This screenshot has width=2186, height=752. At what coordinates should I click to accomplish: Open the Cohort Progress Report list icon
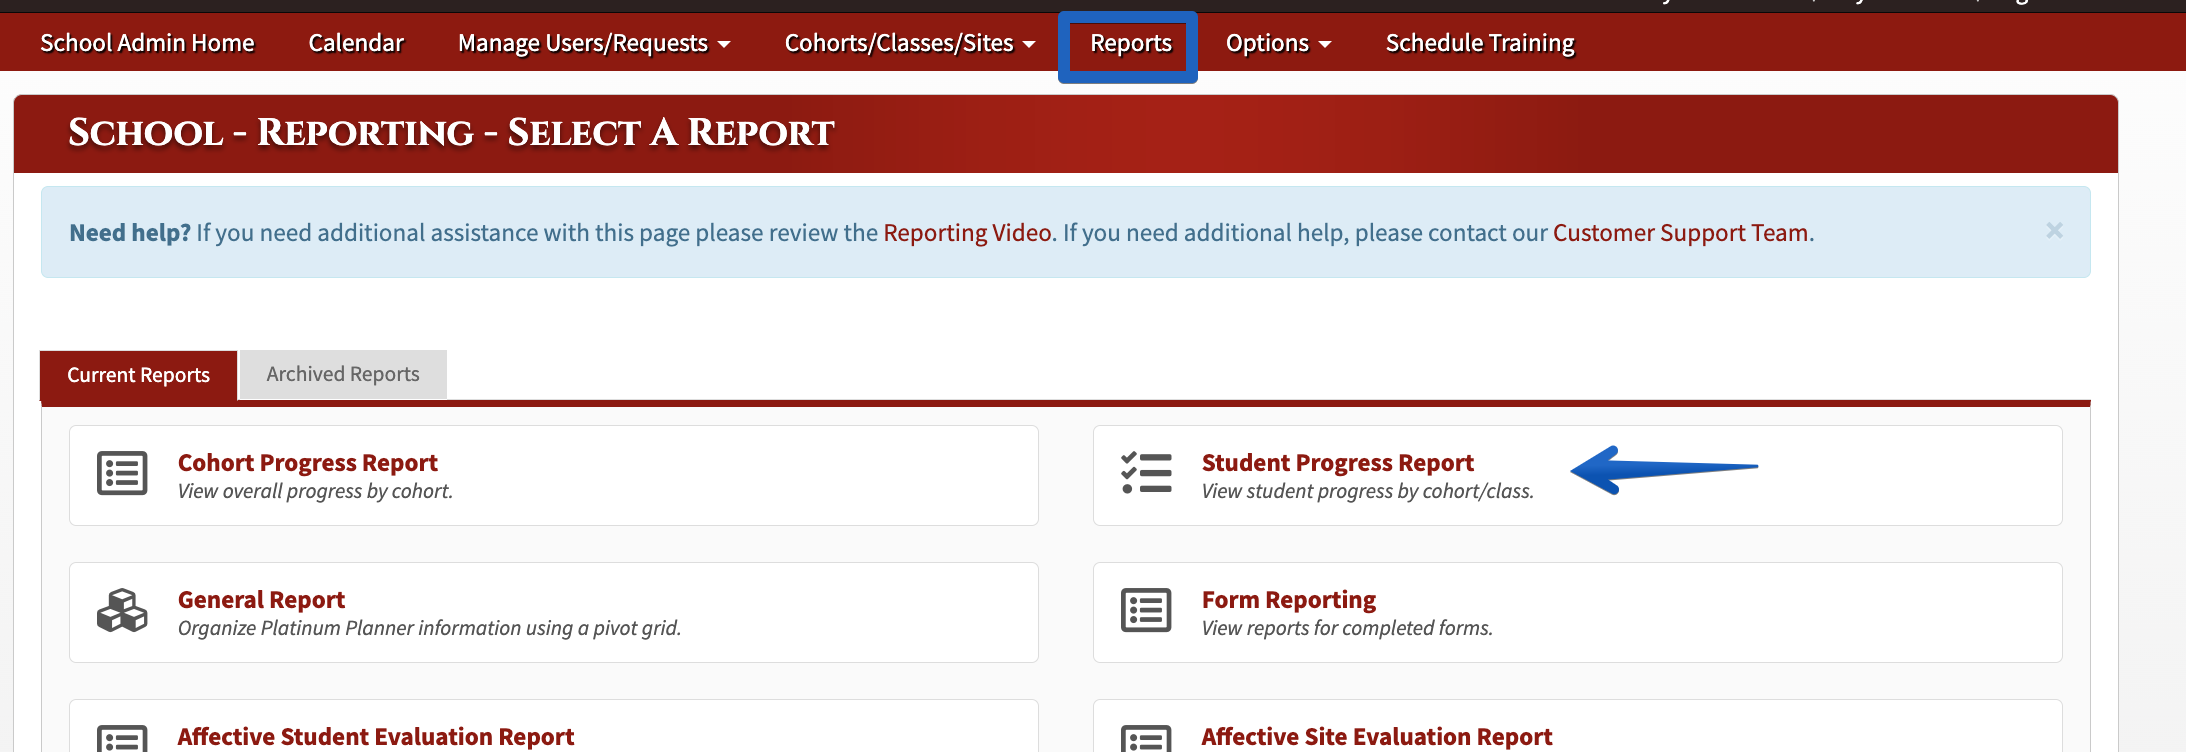(122, 474)
